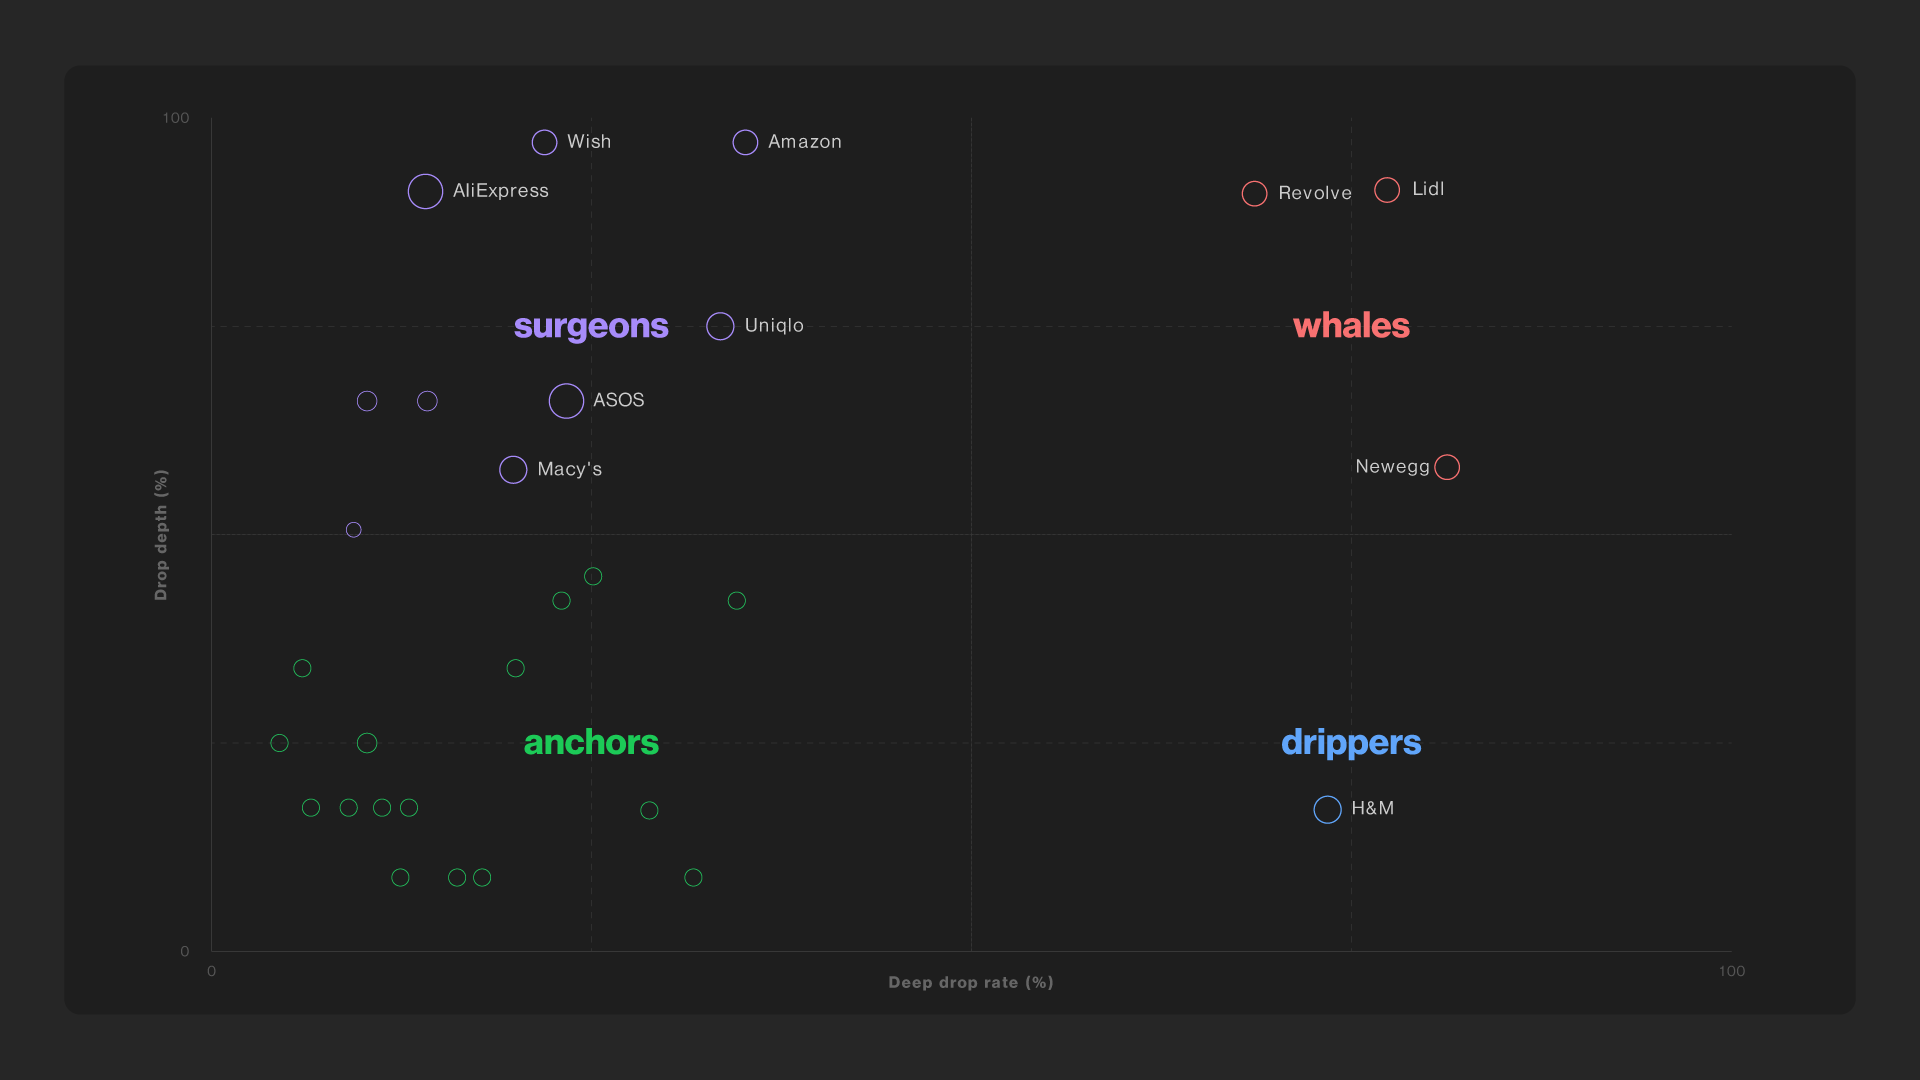
Task: Select the Revolve red data point
Action: click(1254, 193)
